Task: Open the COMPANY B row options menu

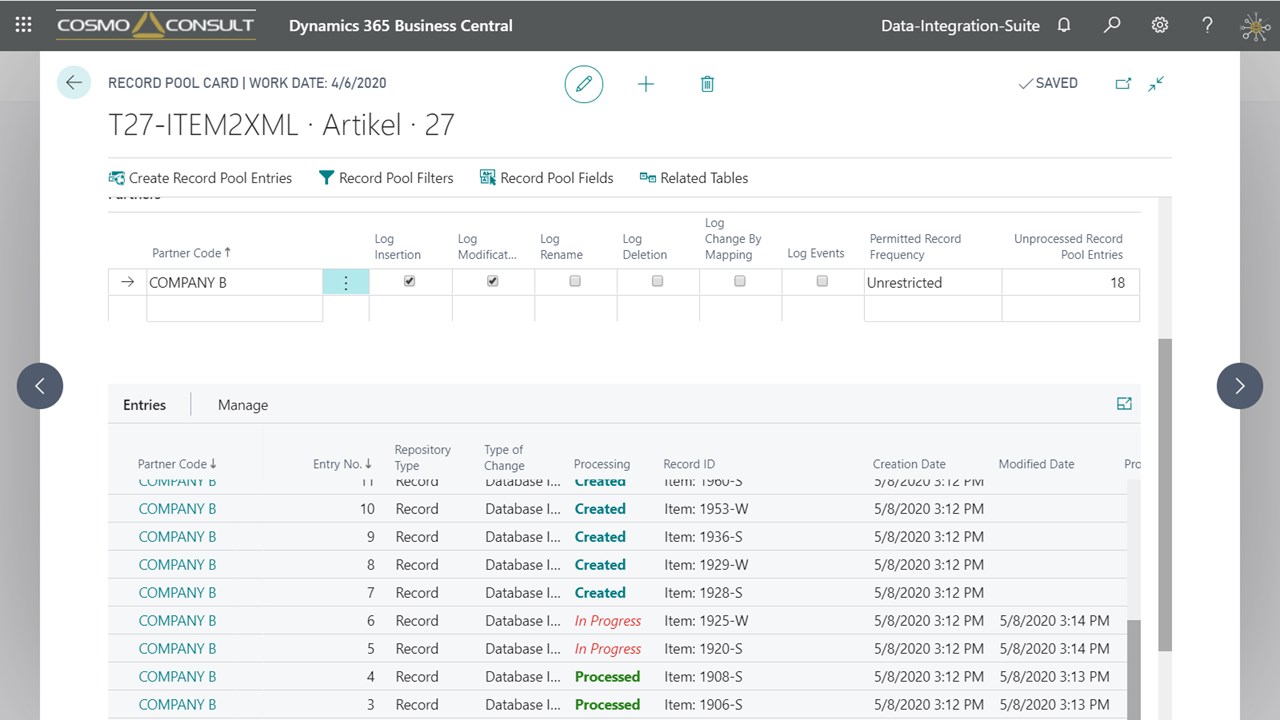Action: tap(346, 283)
